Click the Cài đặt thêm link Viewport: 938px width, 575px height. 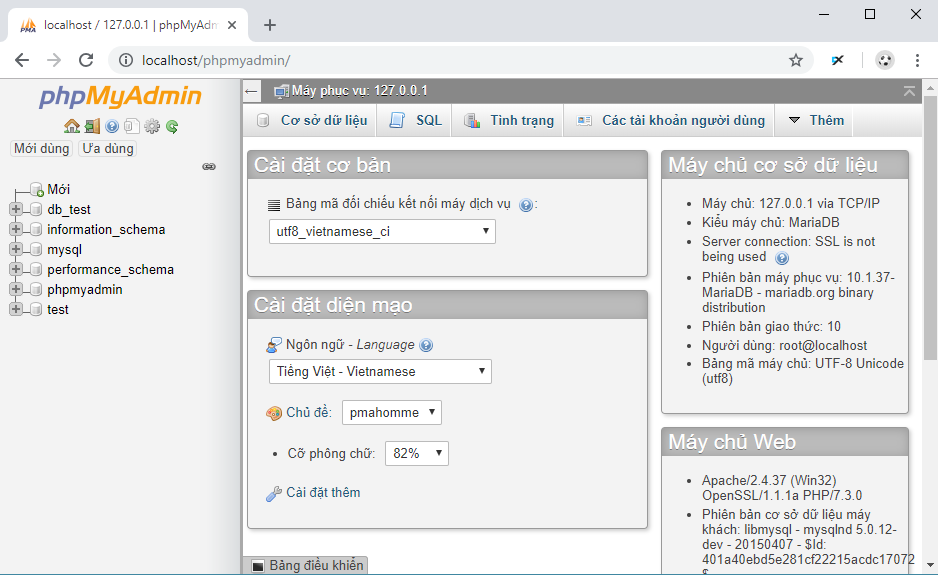[323, 492]
